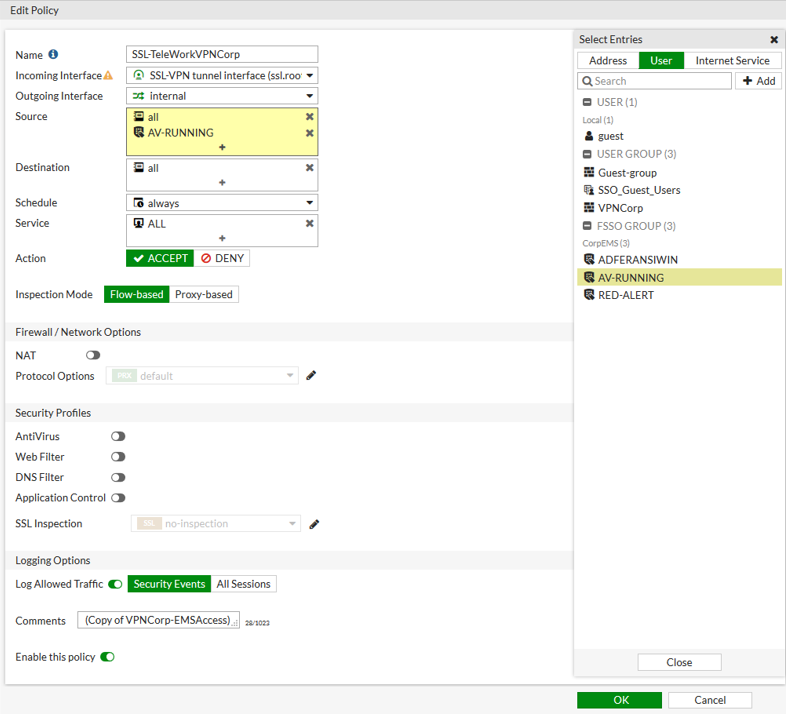The width and height of the screenshot is (786, 714).
Task: Switch to the User tab
Action: (x=661, y=60)
